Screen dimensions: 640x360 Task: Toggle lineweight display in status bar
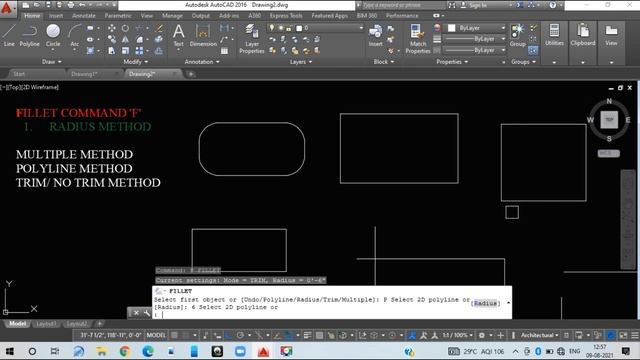tap(307, 336)
